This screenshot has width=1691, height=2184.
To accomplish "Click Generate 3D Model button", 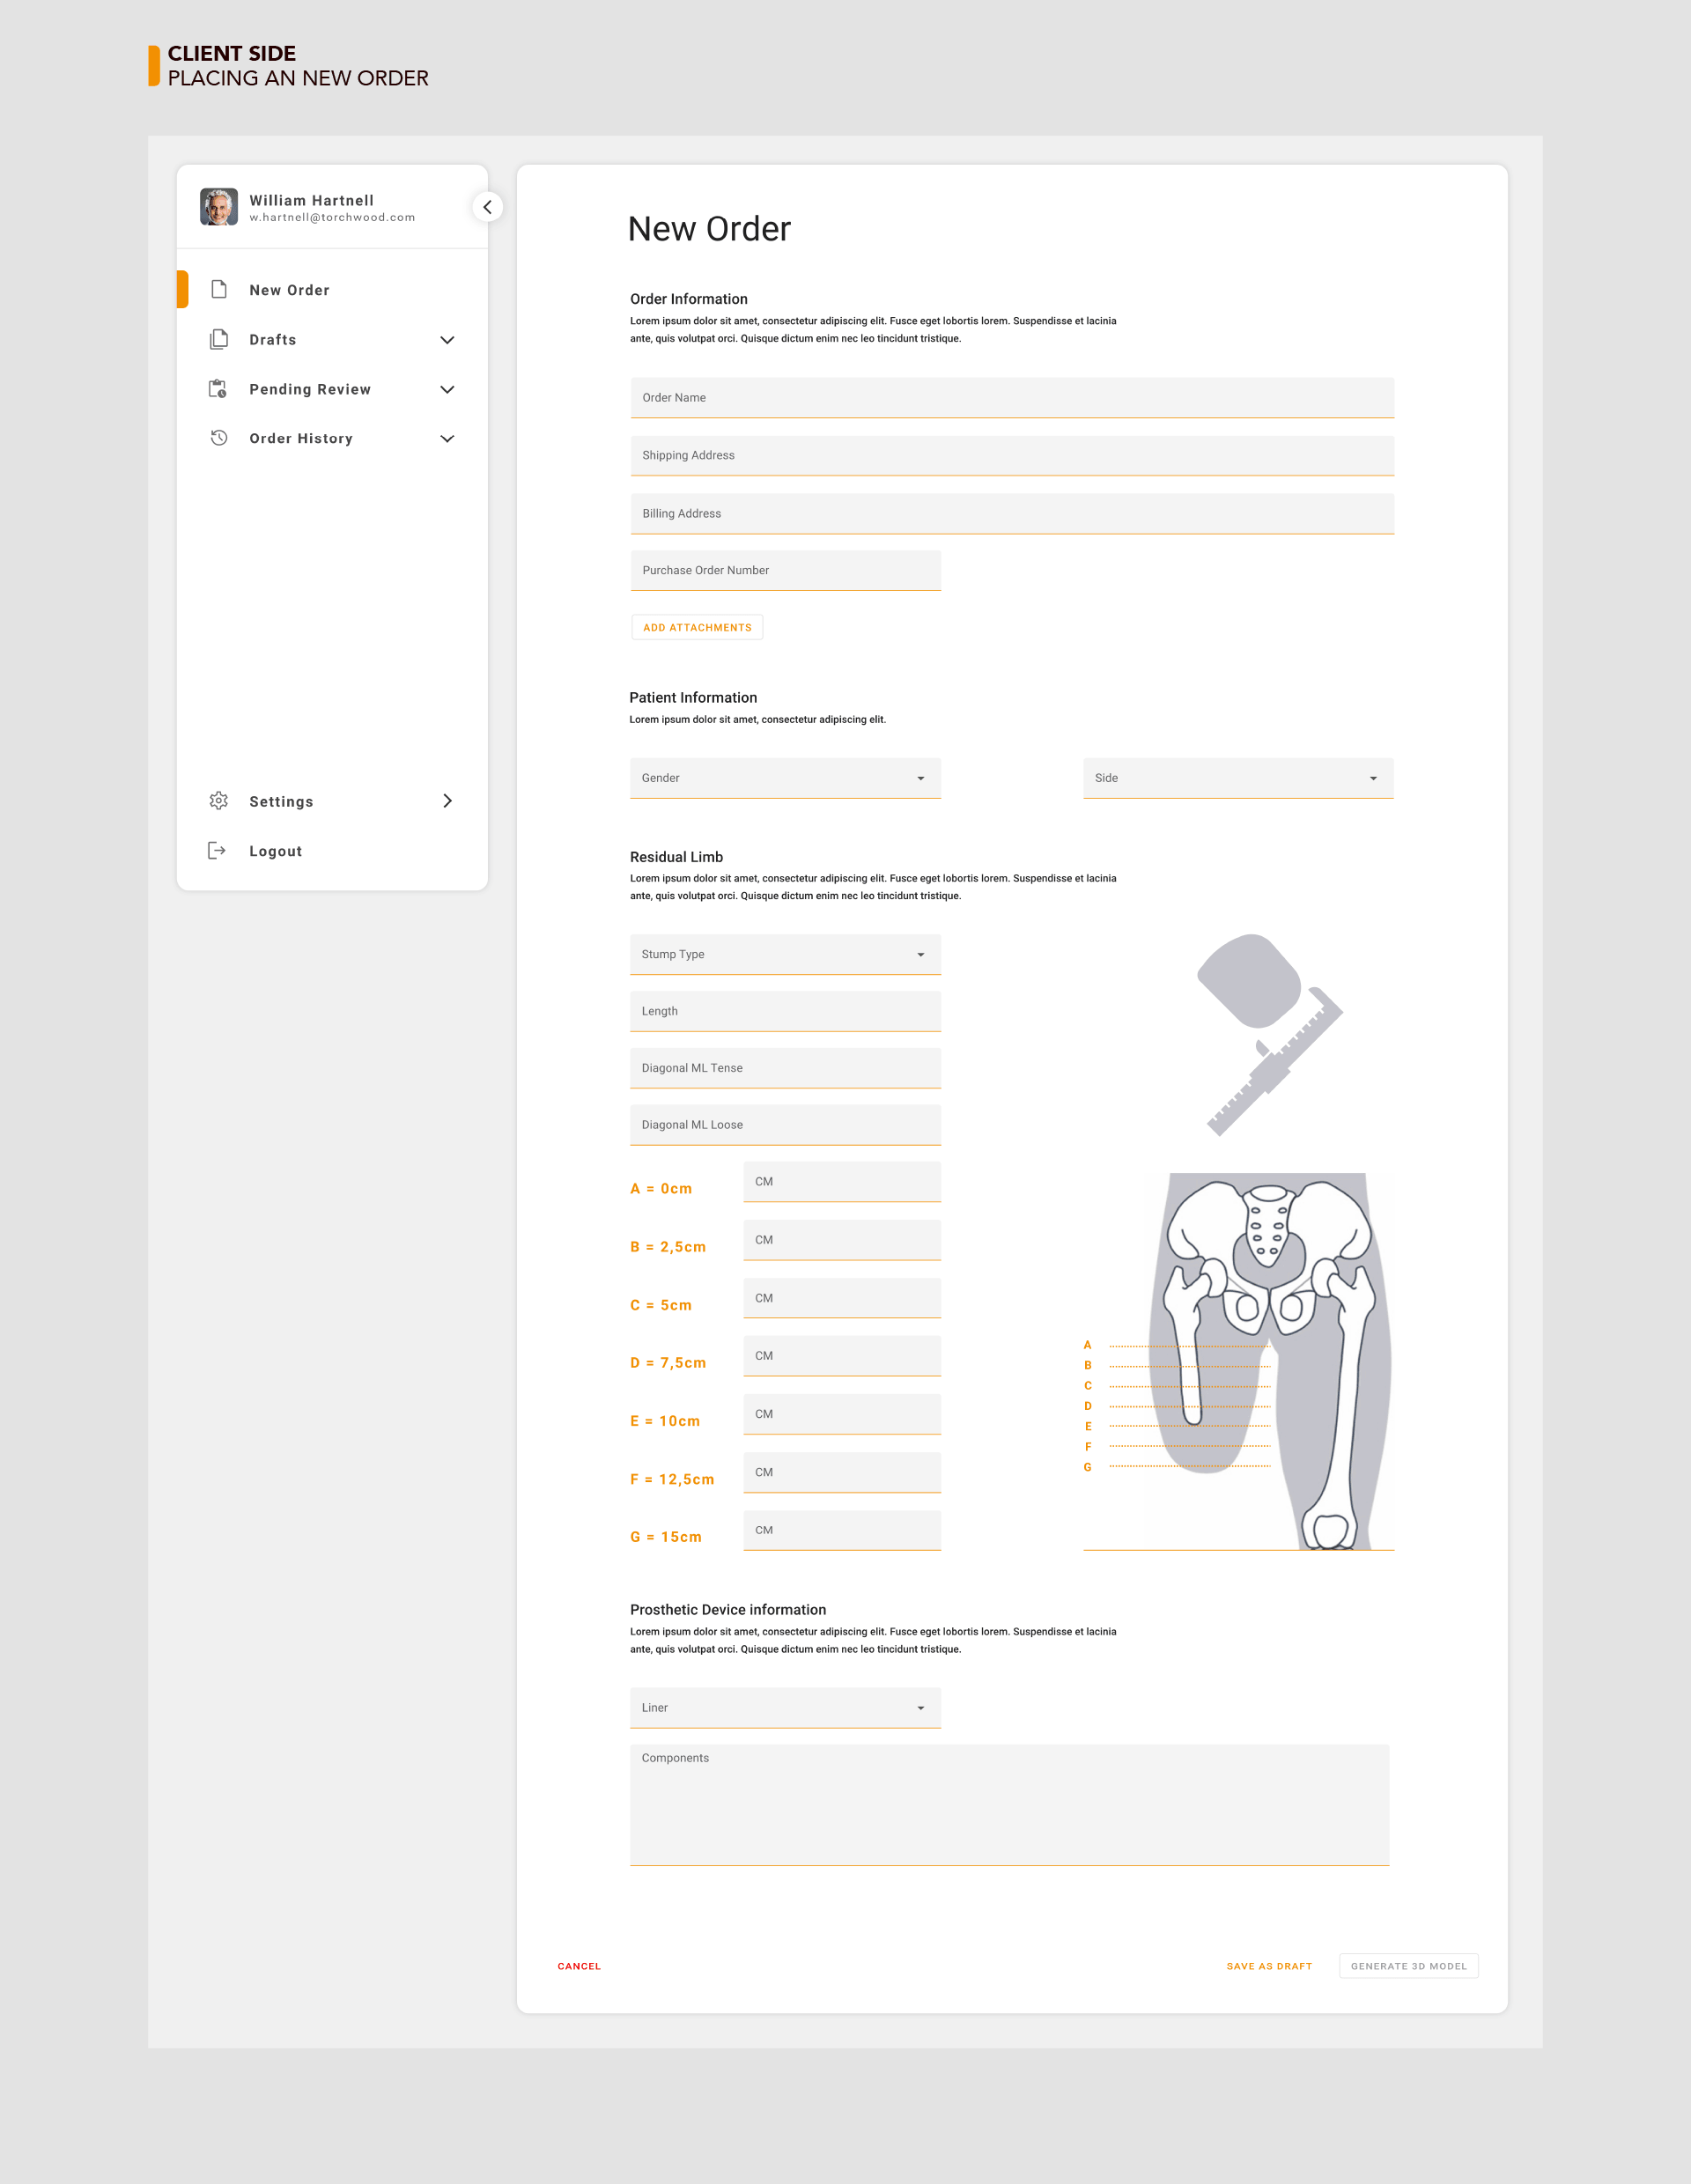I will [x=1408, y=1966].
